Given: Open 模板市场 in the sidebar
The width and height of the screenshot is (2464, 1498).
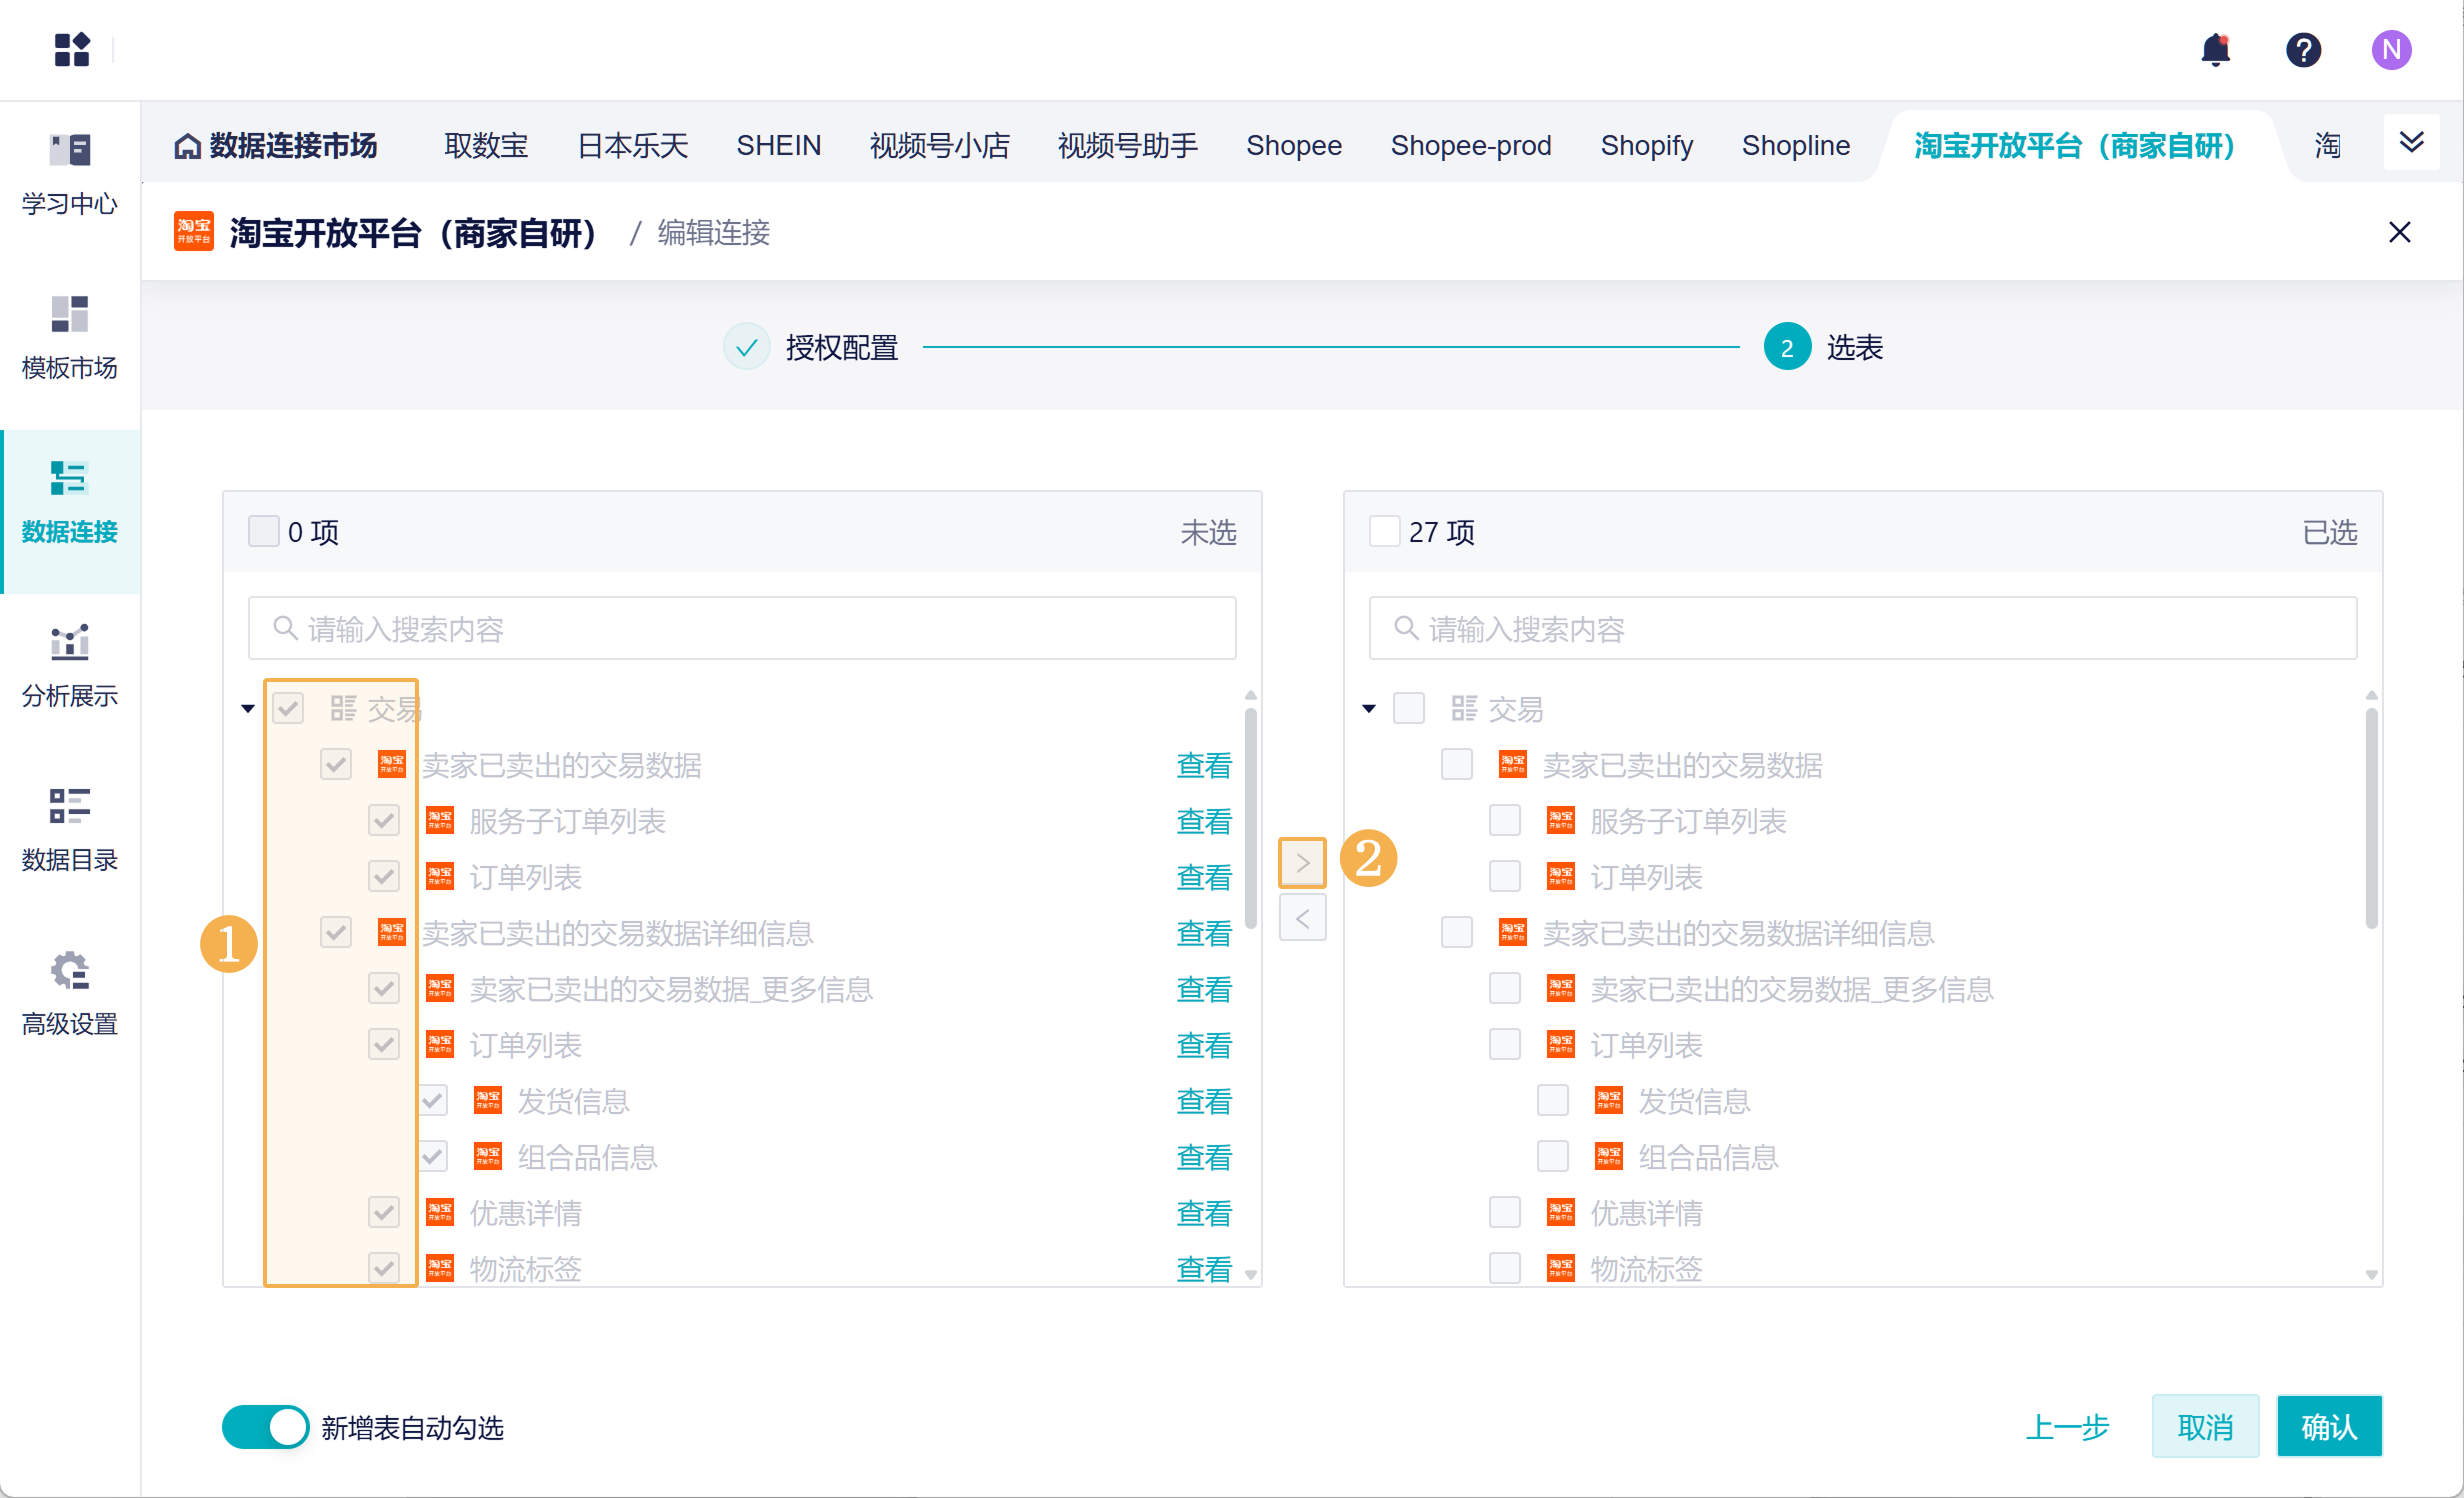Looking at the screenshot, I should pyautogui.click(x=70, y=339).
